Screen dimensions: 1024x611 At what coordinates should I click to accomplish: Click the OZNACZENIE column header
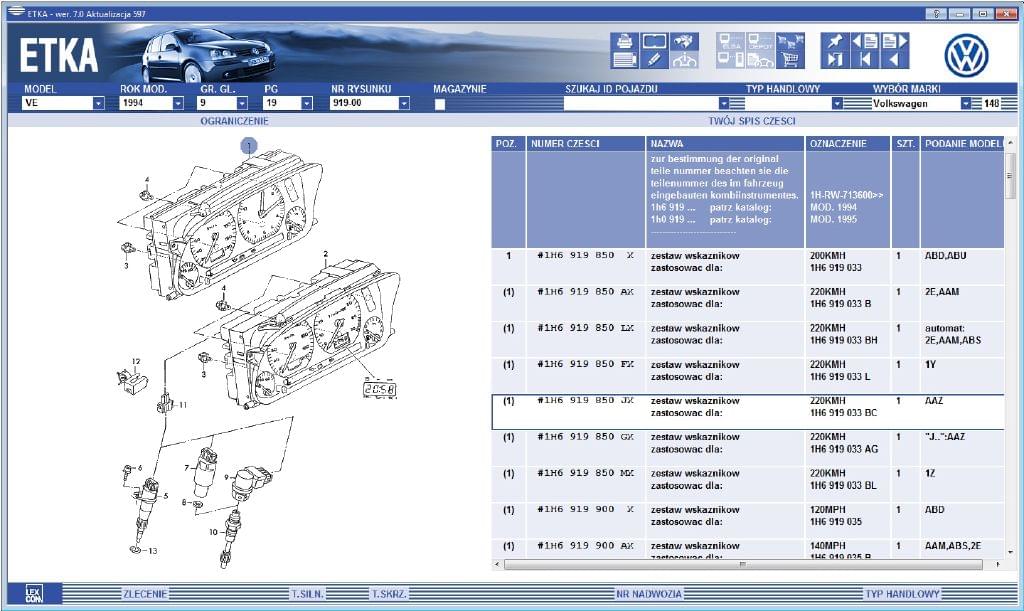pos(848,144)
